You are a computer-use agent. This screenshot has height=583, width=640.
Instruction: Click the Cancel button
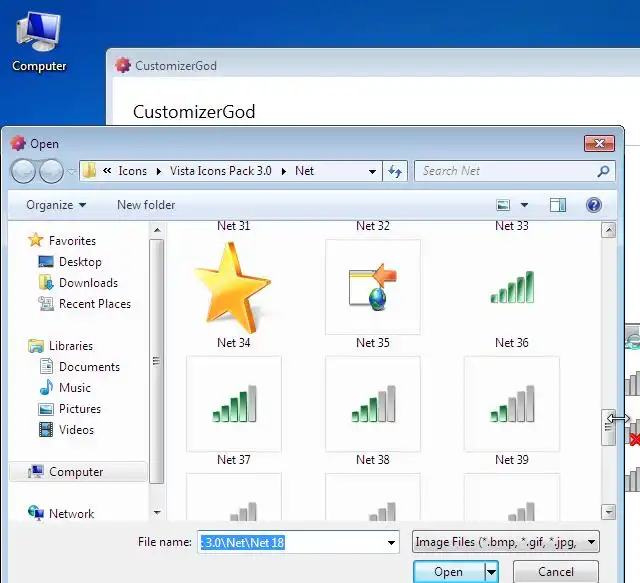(x=556, y=572)
